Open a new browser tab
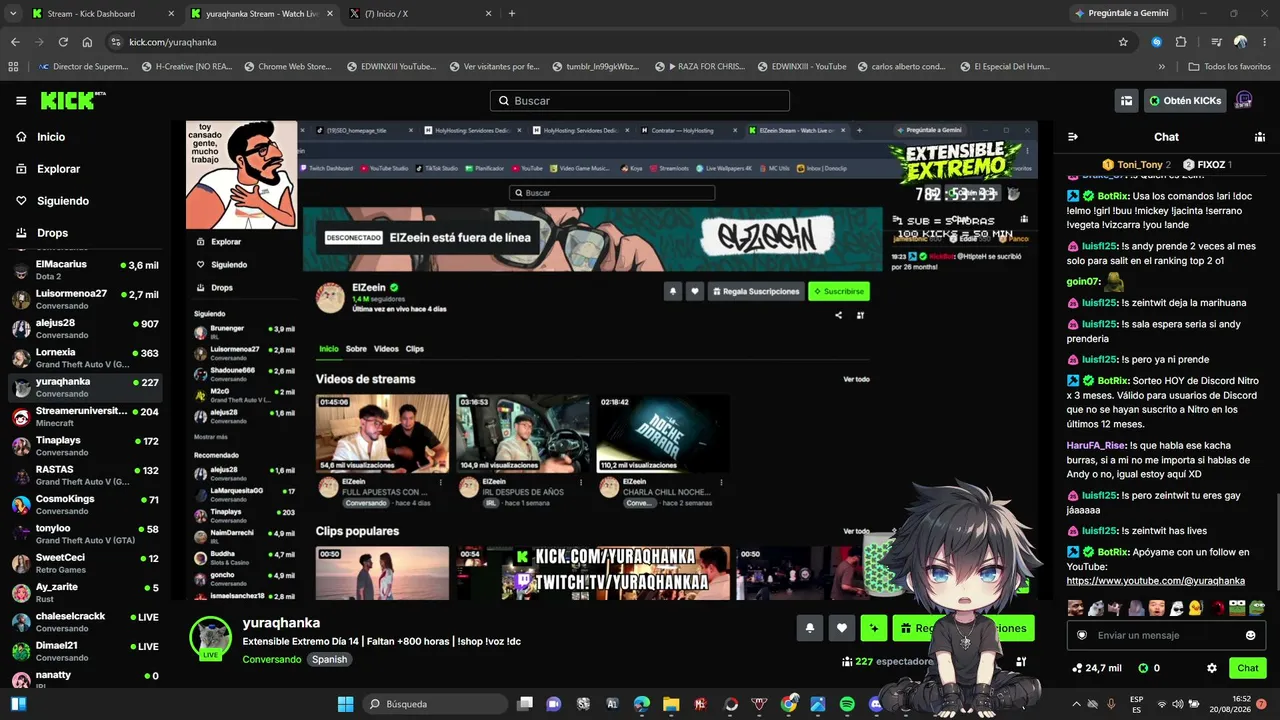This screenshot has height=720, width=1280. 512,14
